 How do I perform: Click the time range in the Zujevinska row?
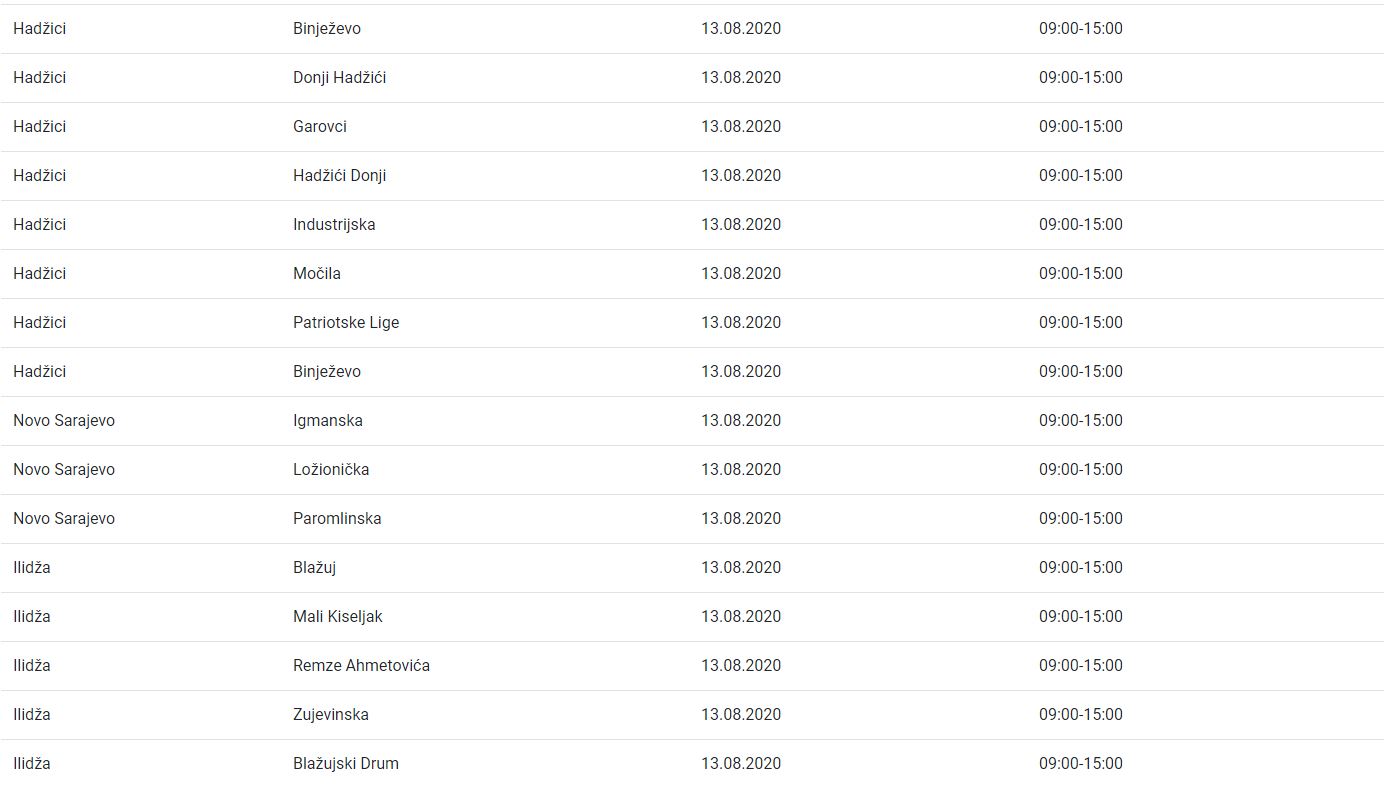[x=1080, y=715]
